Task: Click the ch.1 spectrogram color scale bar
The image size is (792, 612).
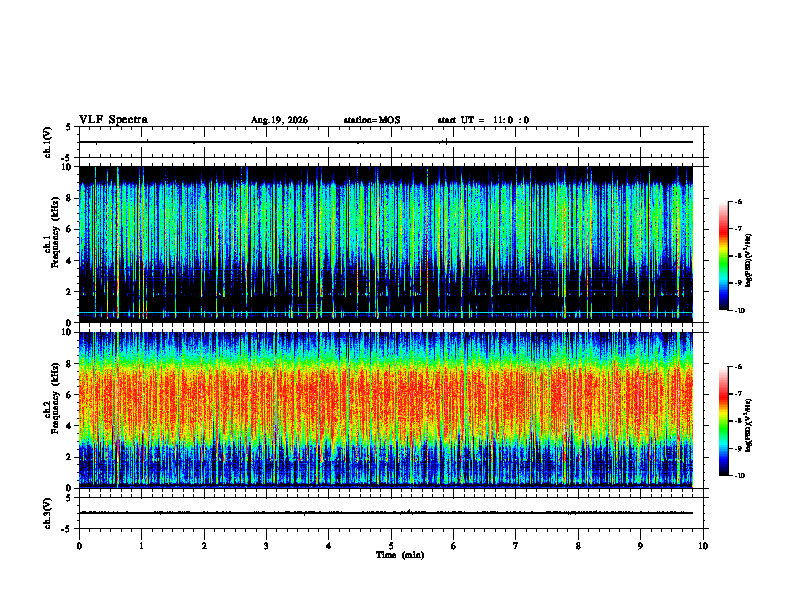Action: 724,256
